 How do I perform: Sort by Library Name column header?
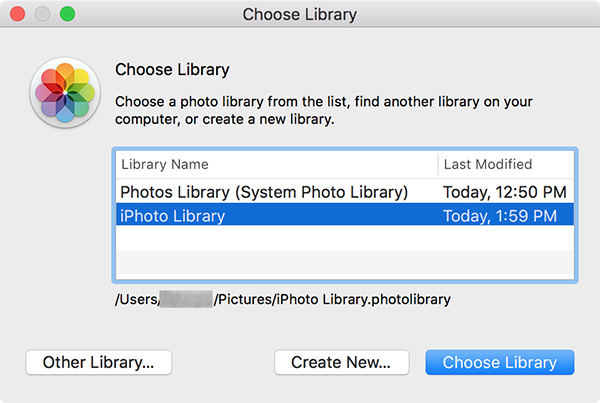tap(277, 165)
